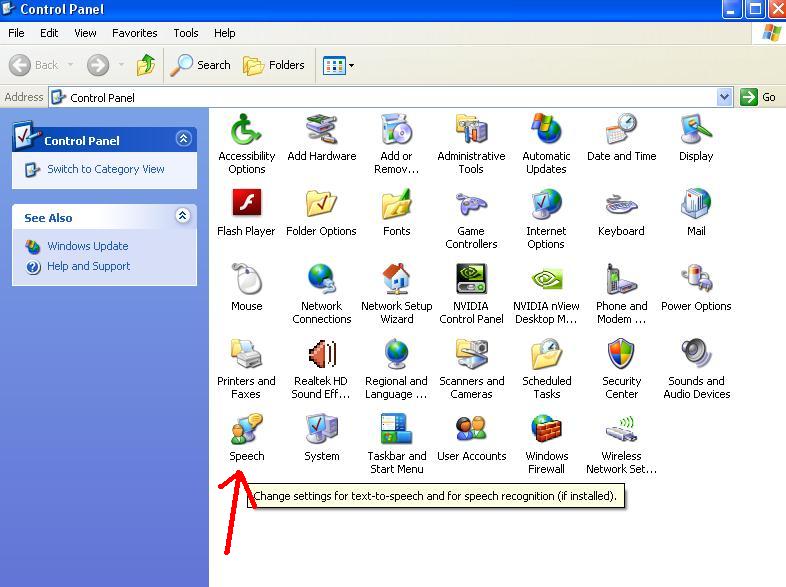Open the System properties icon

[321, 429]
